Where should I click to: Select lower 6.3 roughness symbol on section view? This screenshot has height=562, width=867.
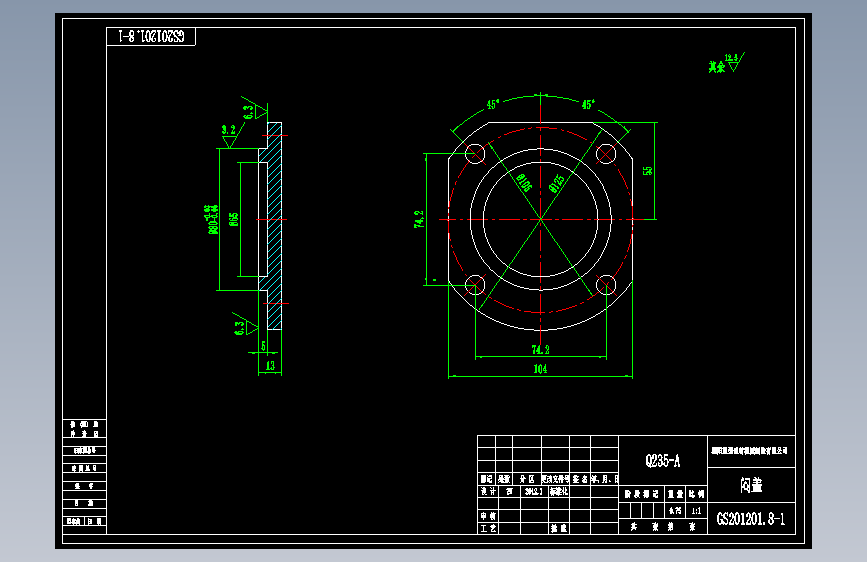point(246,326)
